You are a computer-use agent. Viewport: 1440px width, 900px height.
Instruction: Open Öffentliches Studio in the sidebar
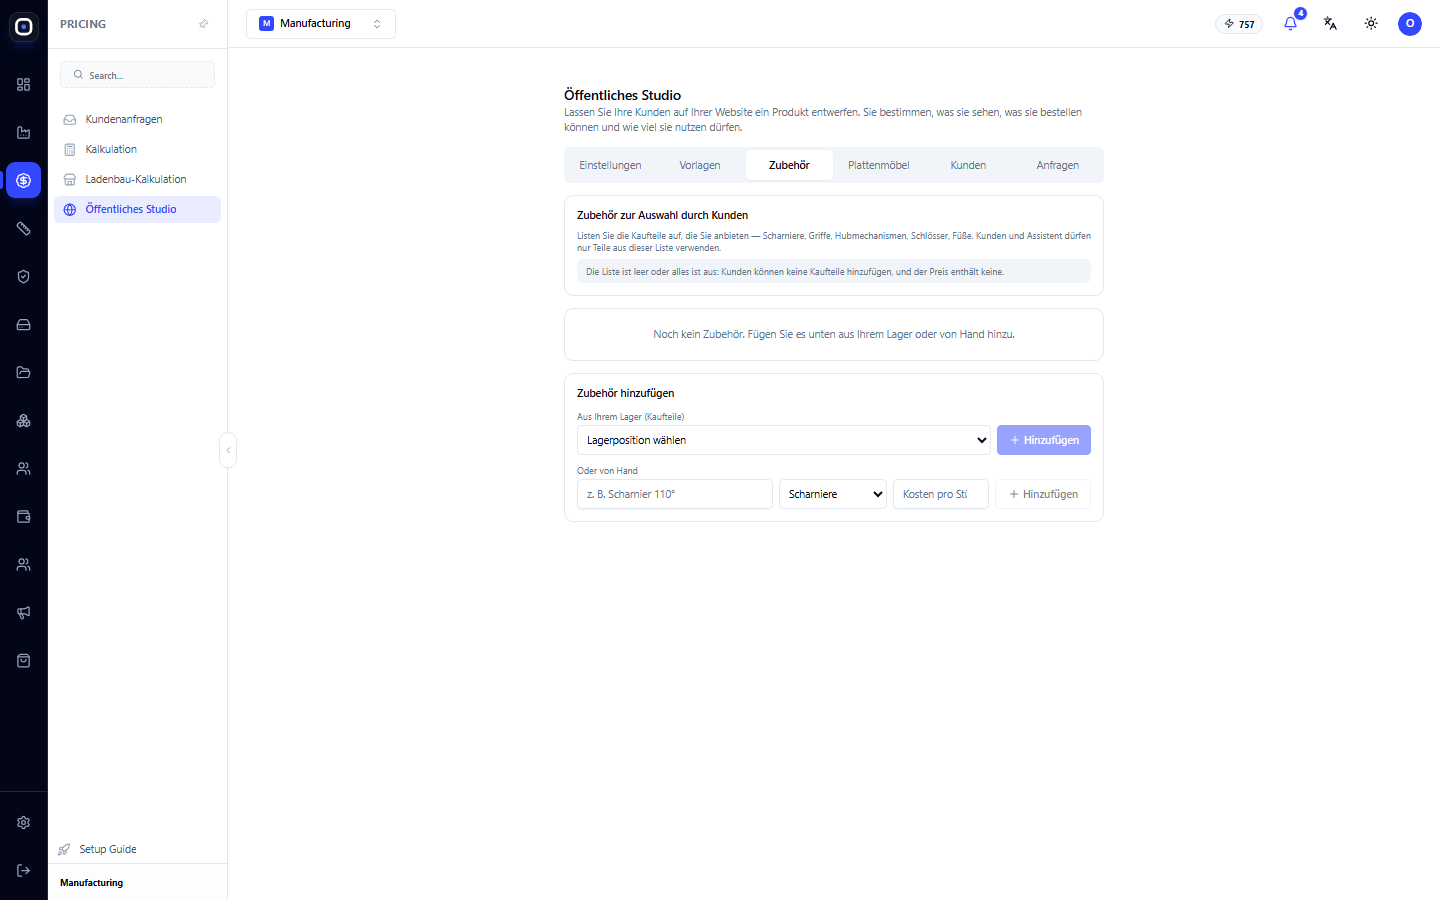(x=137, y=210)
